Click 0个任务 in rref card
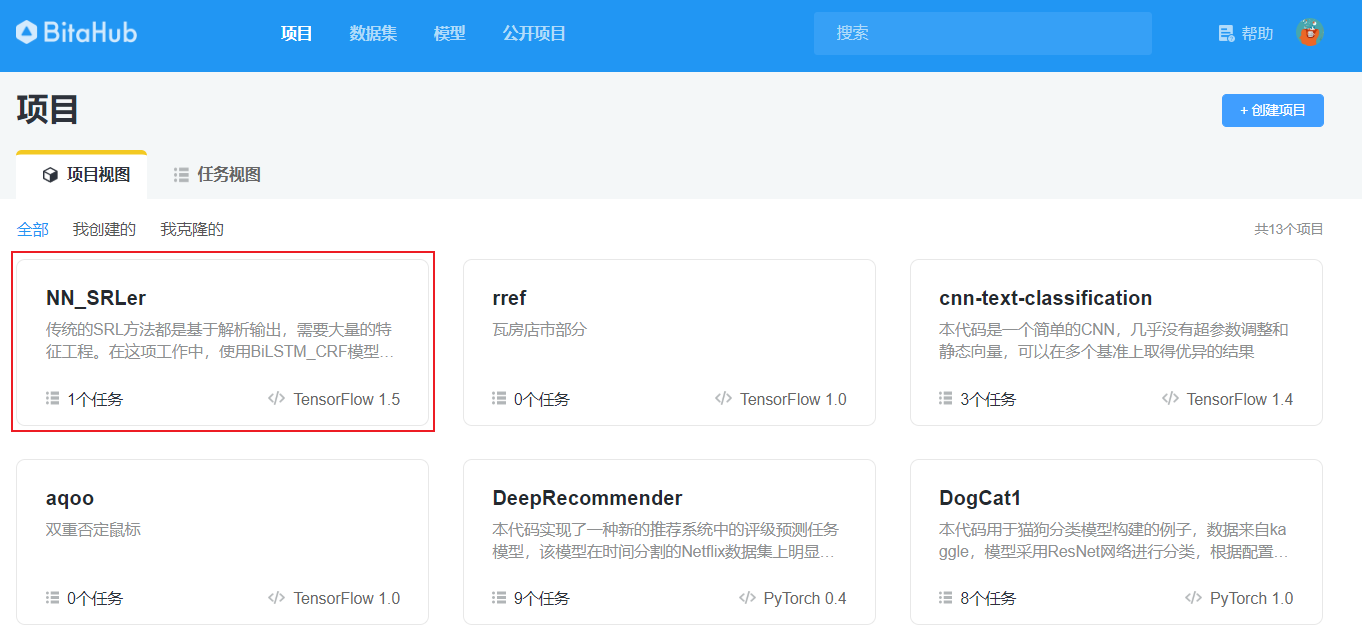The image size is (1362, 641). (541, 399)
